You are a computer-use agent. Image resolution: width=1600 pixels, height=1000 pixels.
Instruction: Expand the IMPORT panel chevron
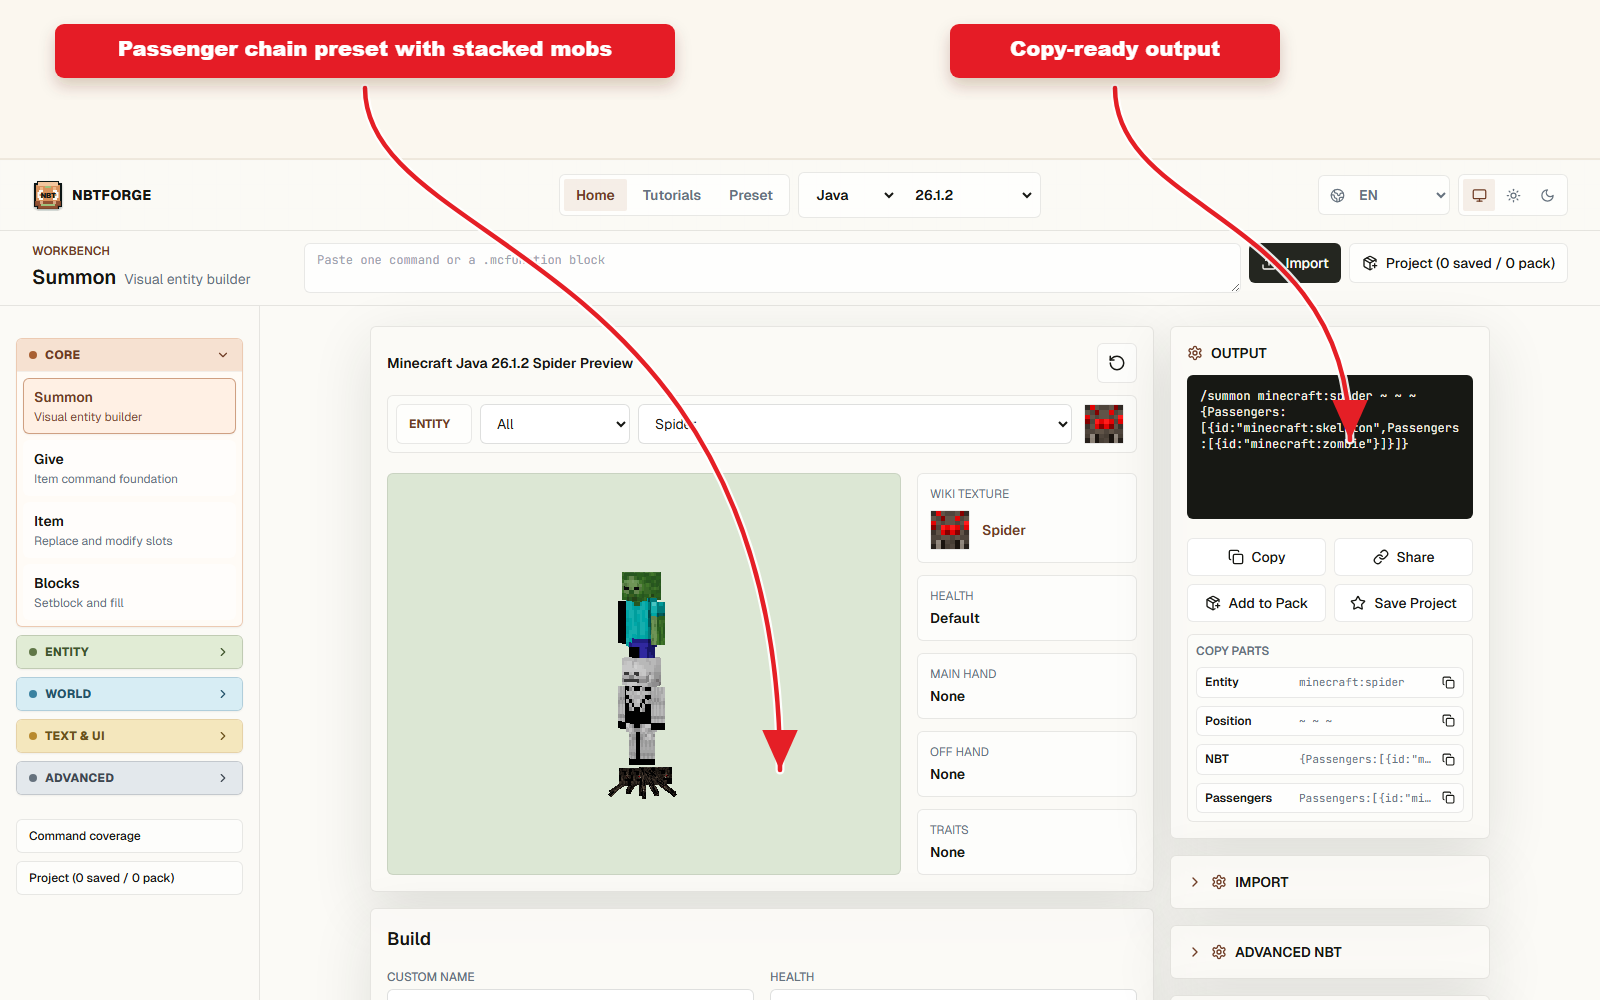pyautogui.click(x=1195, y=882)
